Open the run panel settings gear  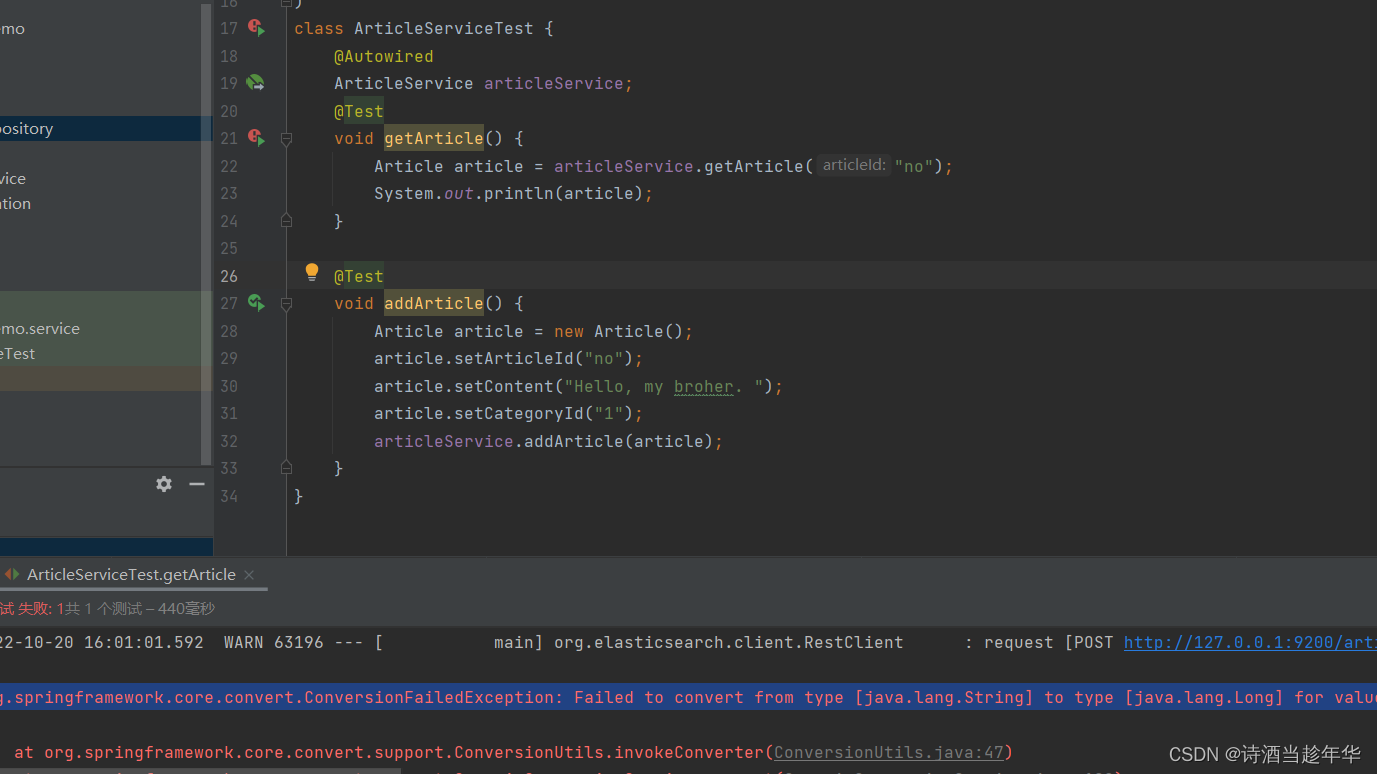[x=164, y=484]
